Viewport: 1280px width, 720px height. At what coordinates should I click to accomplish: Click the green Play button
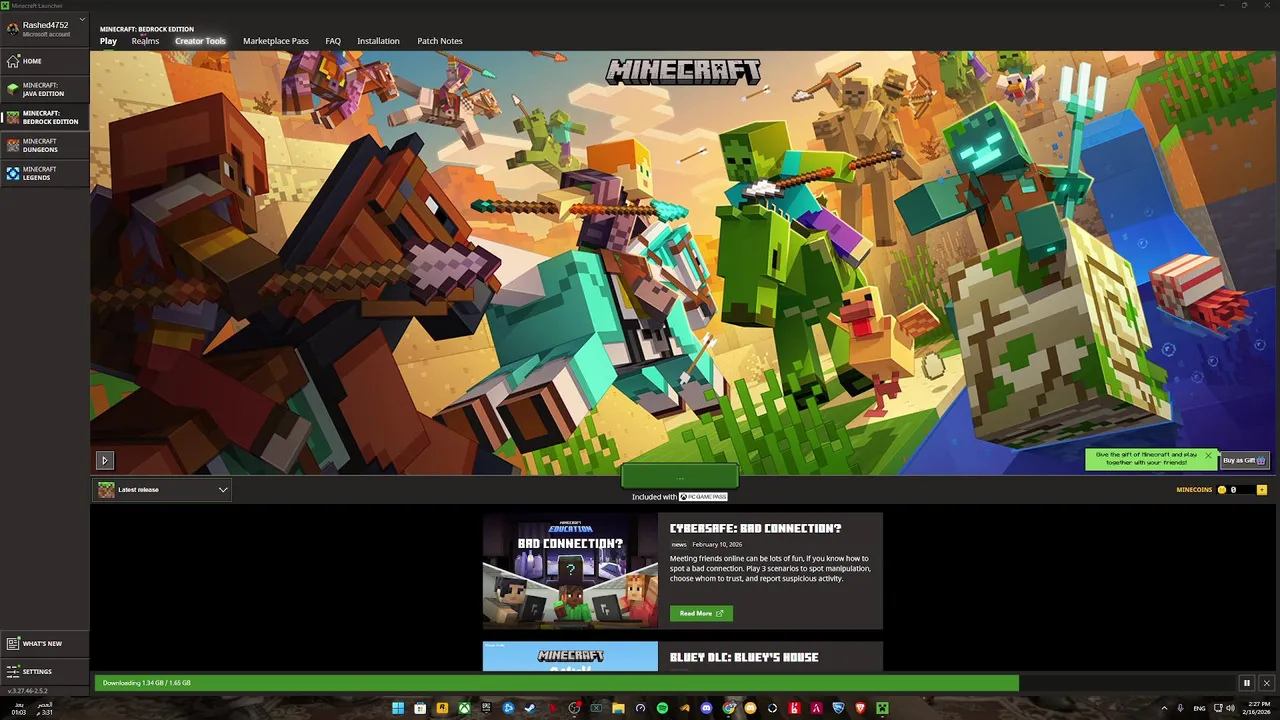[680, 477]
